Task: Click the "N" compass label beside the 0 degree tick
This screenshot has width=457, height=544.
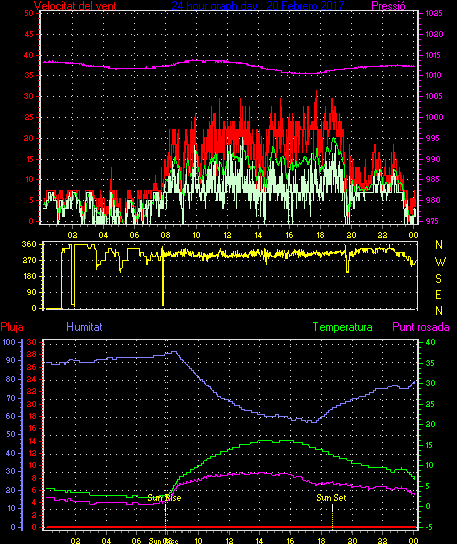Action: 439,311
